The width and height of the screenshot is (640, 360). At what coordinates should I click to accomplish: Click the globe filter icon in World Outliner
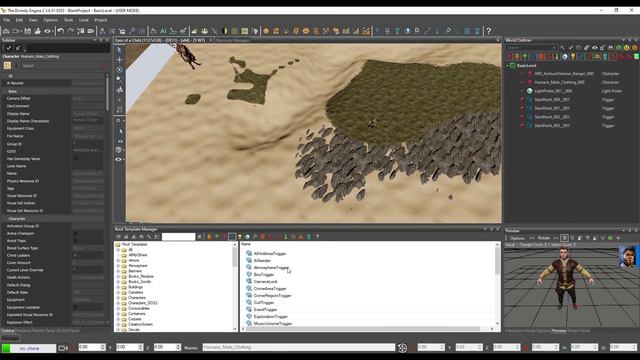565,56
